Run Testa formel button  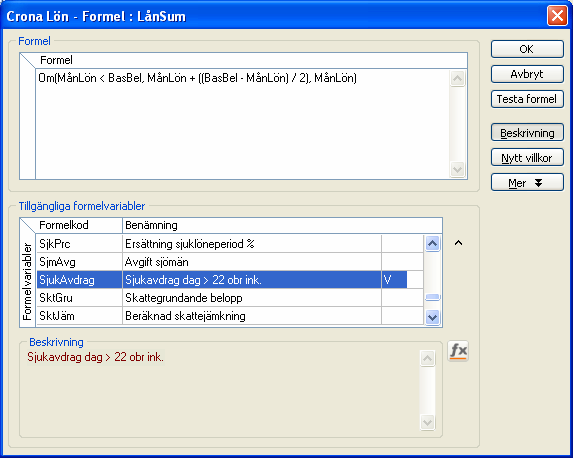pyautogui.click(x=527, y=99)
